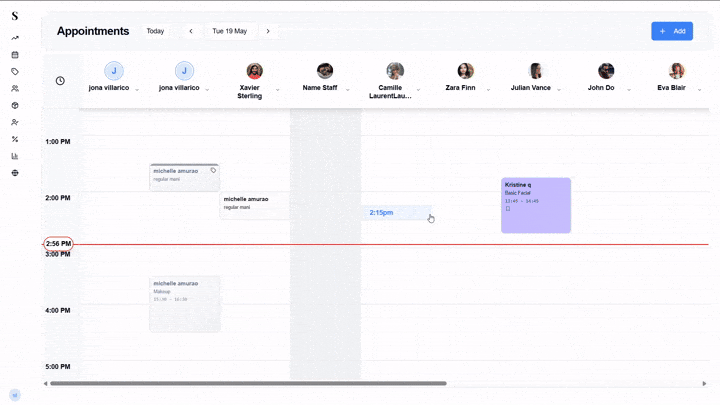Click the Appointments heading

coord(93,31)
